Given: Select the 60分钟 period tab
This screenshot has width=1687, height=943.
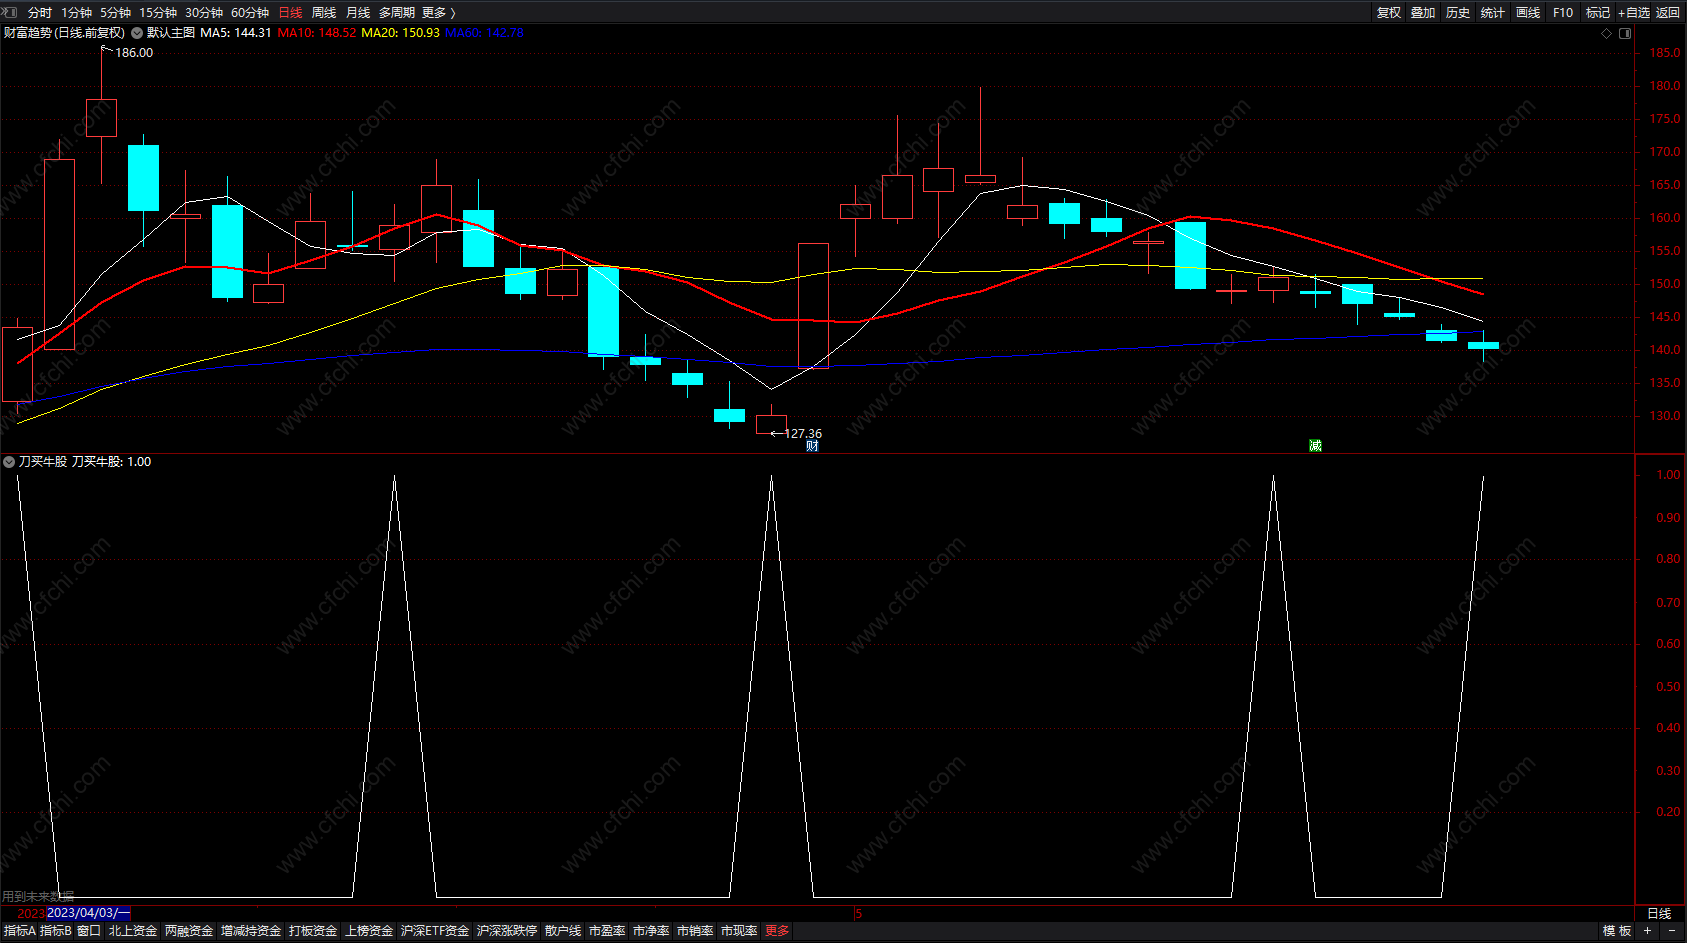Looking at the screenshot, I should coord(250,13).
